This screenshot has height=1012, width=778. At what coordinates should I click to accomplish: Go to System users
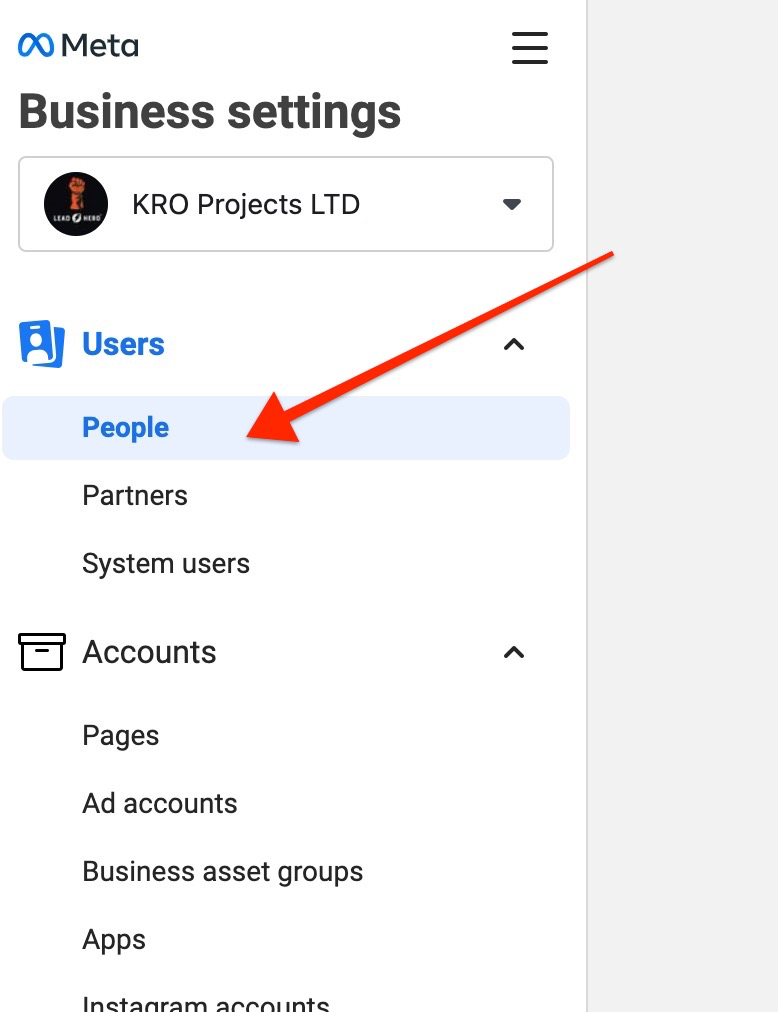point(166,564)
